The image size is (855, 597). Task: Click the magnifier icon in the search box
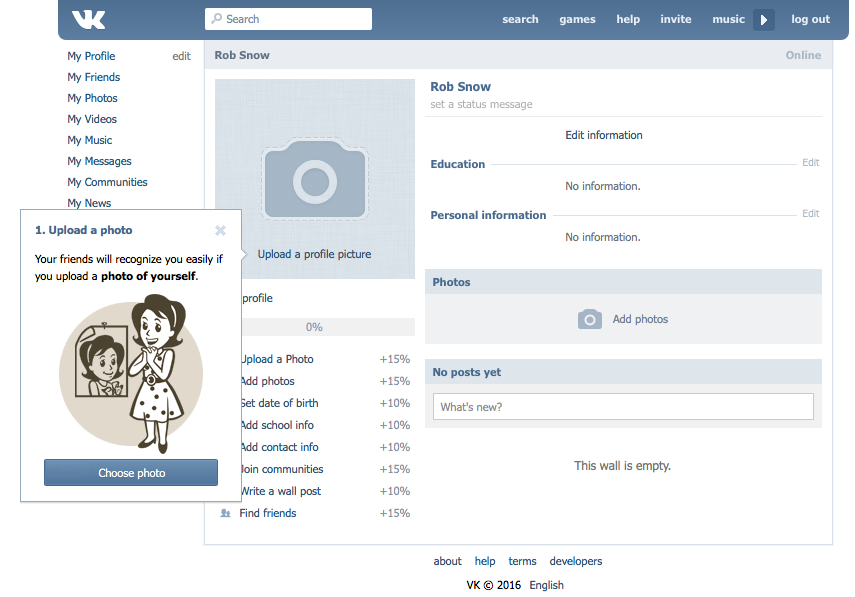pos(217,19)
